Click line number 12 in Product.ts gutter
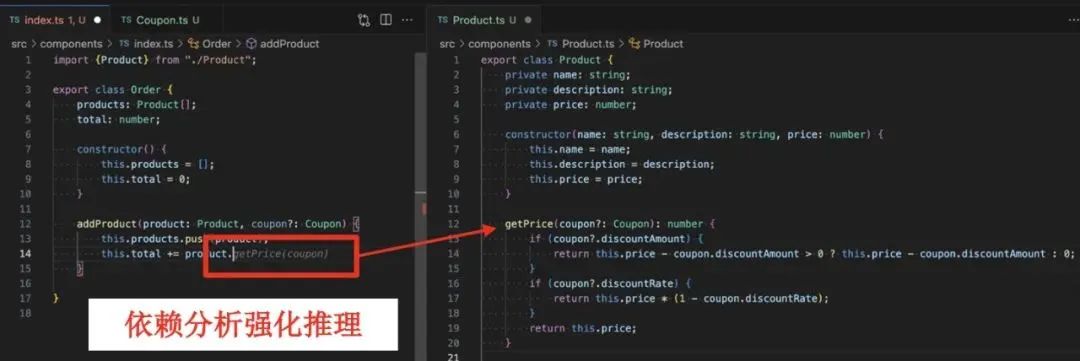The width and height of the screenshot is (1080, 361). click(453, 223)
